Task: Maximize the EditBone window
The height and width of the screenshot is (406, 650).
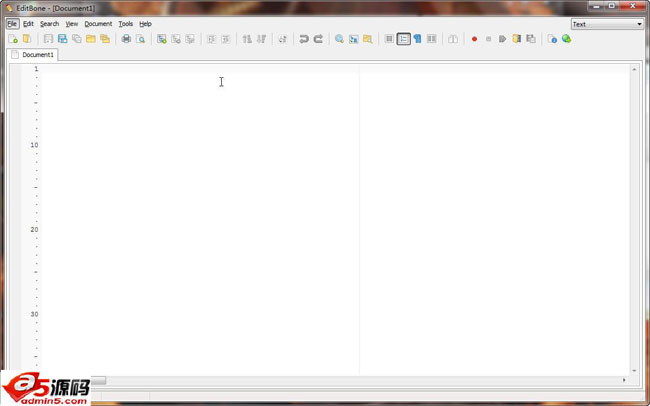Action: click(x=612, y=6)
